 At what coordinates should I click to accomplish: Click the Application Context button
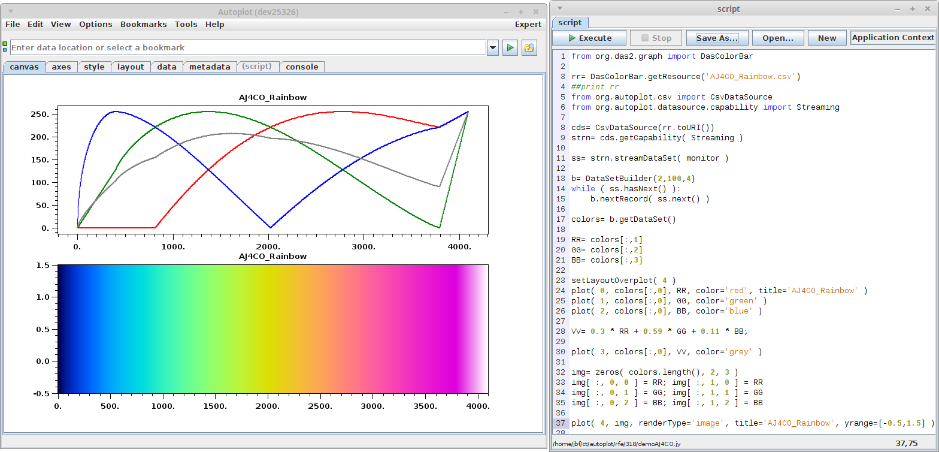pos(892,38)
